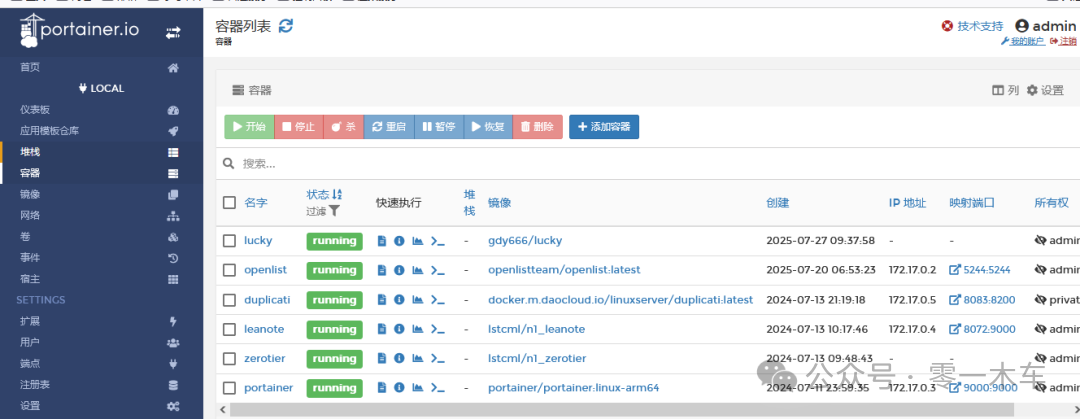1080x419 pixels.
Task: Open 堆栈 stacks in sidebar
Action: [101, 152]
